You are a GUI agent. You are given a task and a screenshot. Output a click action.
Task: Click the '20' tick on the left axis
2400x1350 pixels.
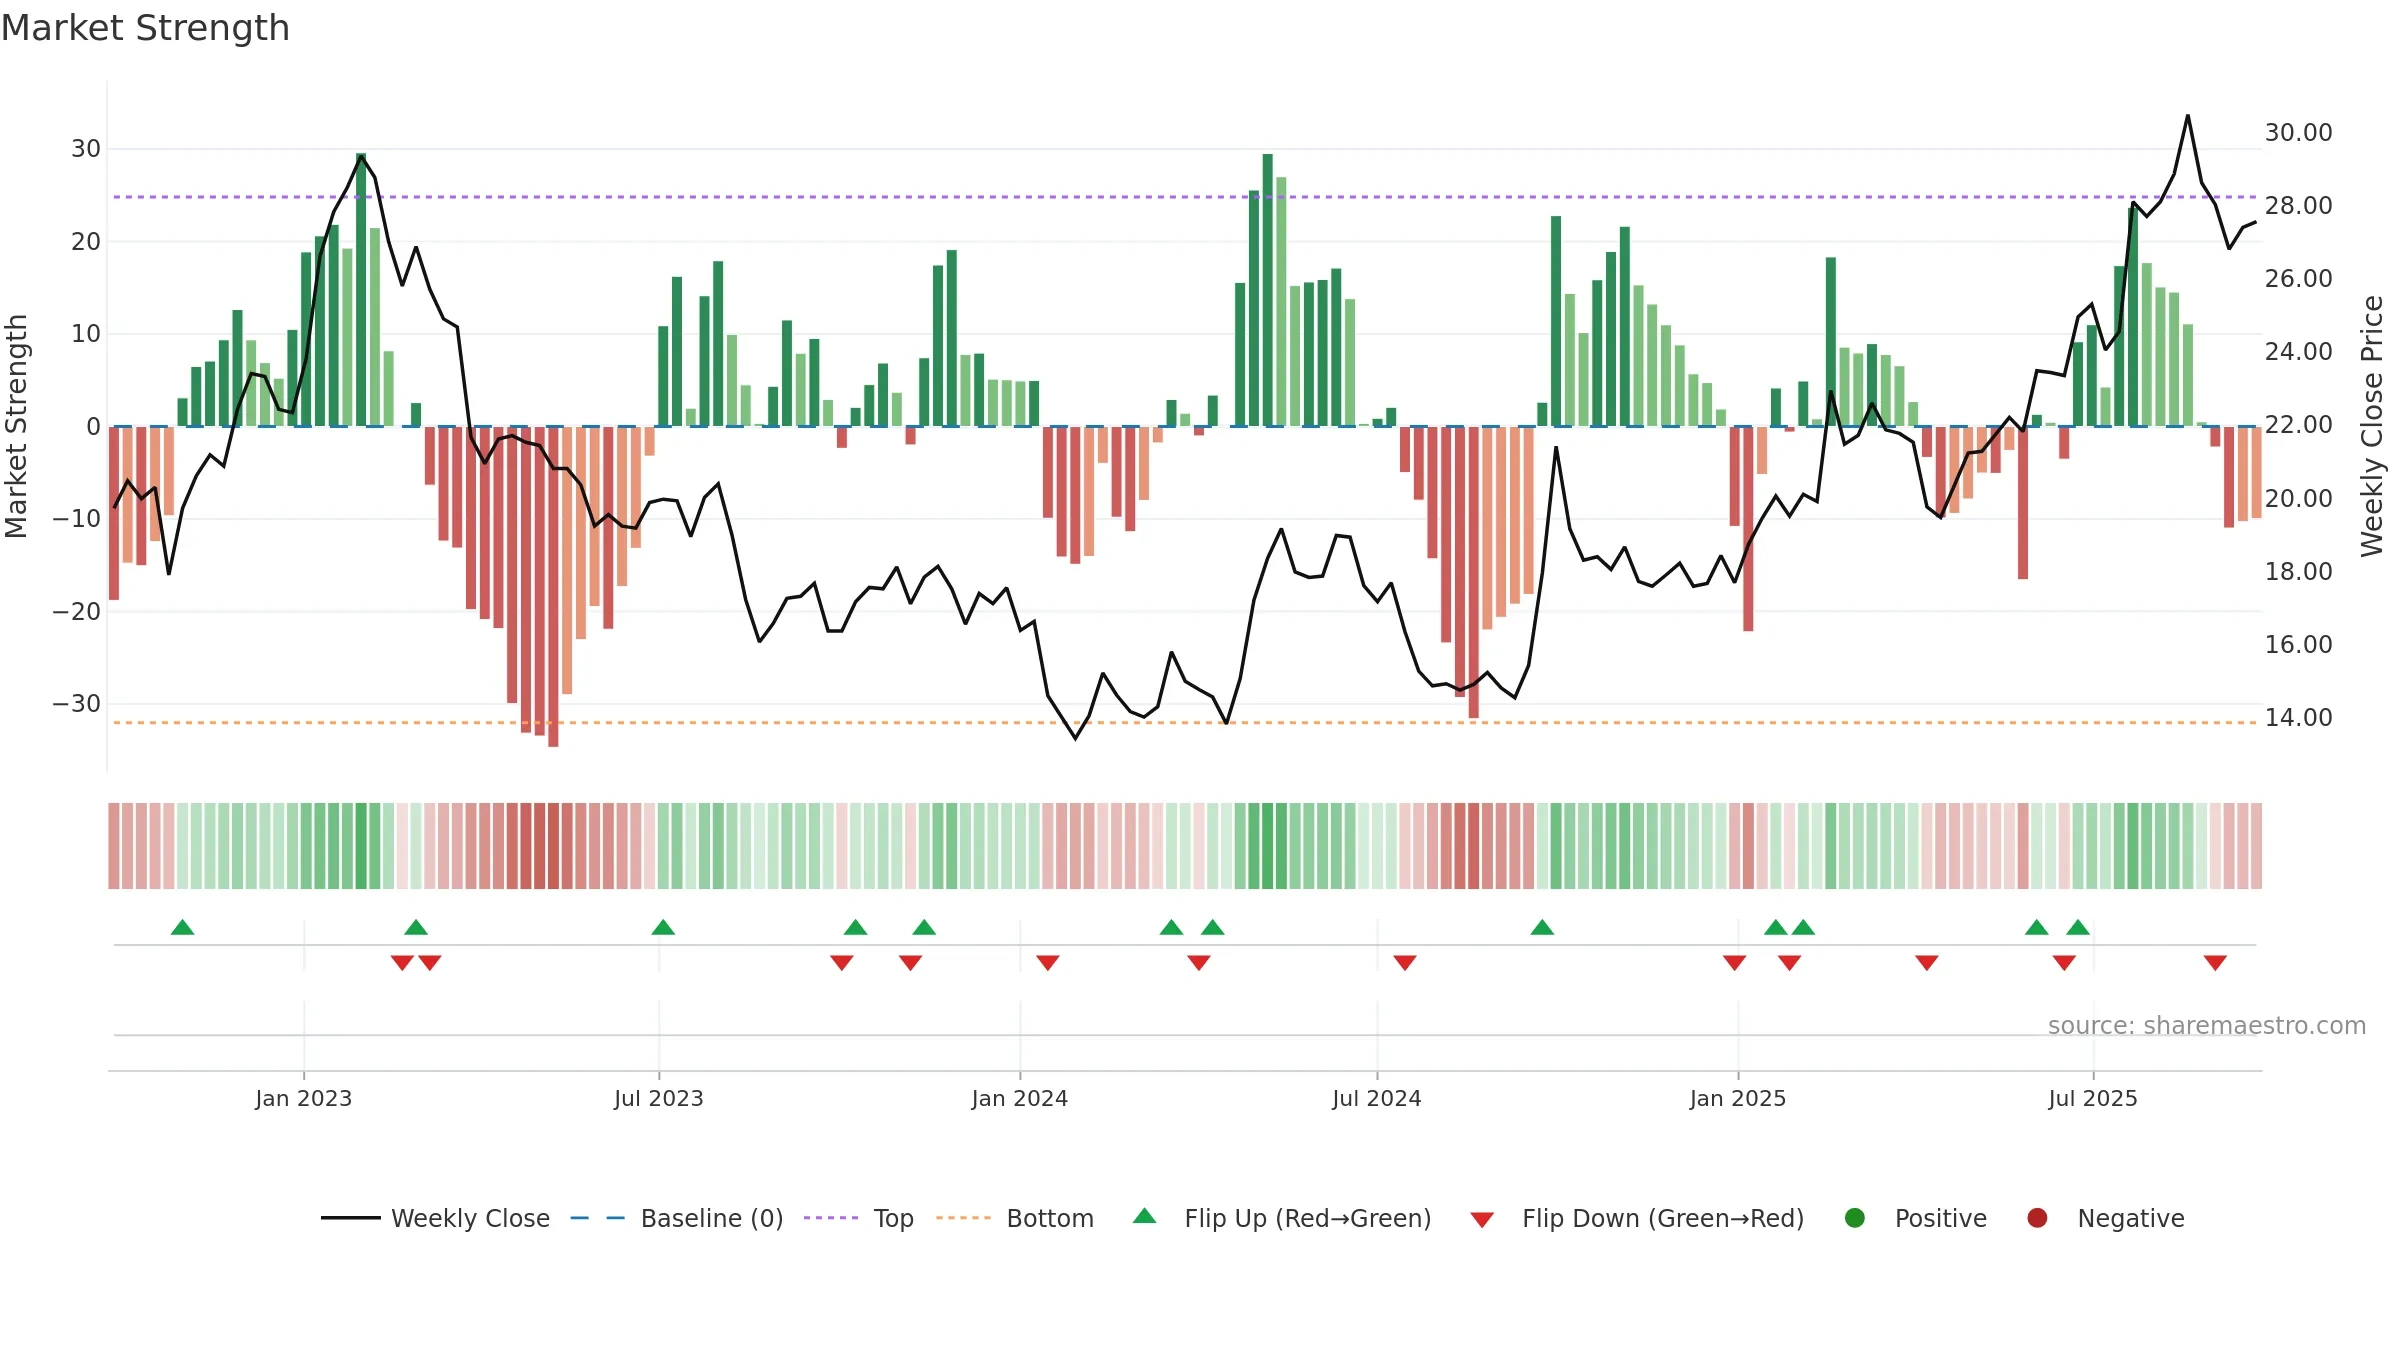click(86, 242)
